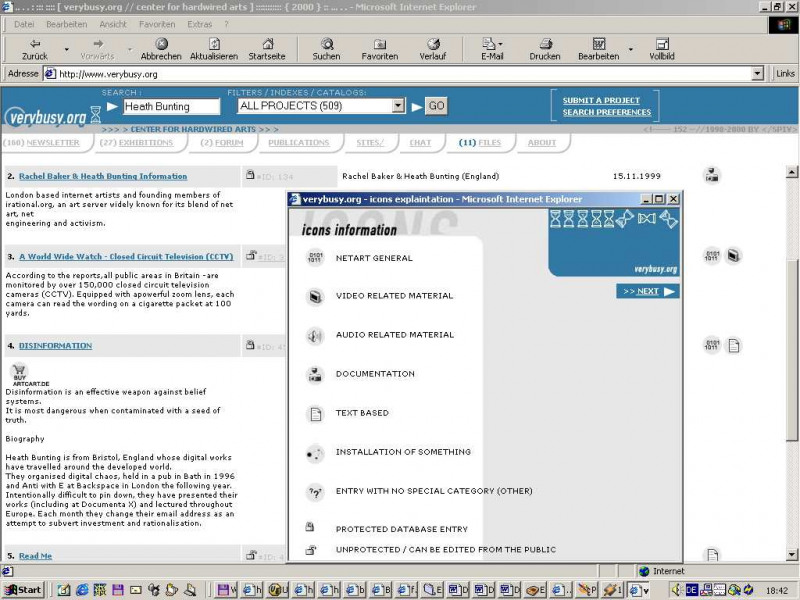This screenshot has height=600, width=800.
Task: Click the SUBMIT A PROJECT link
Action: [x=601, y=101]
